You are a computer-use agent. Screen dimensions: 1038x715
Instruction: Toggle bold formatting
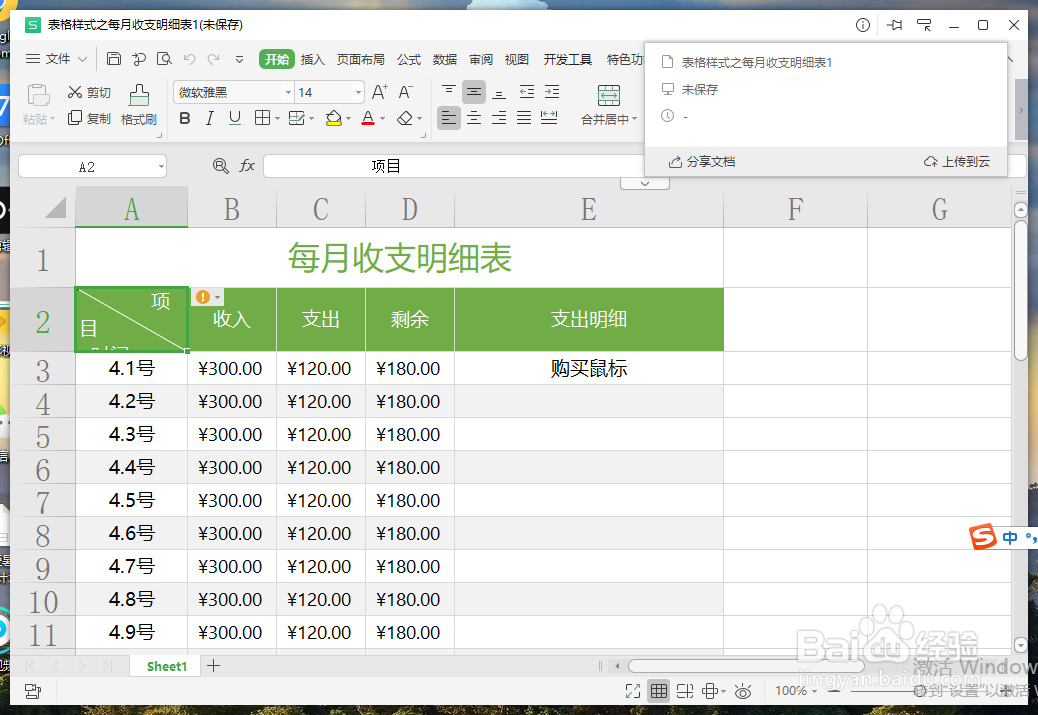pyautogui.click(x=184, y=118)
